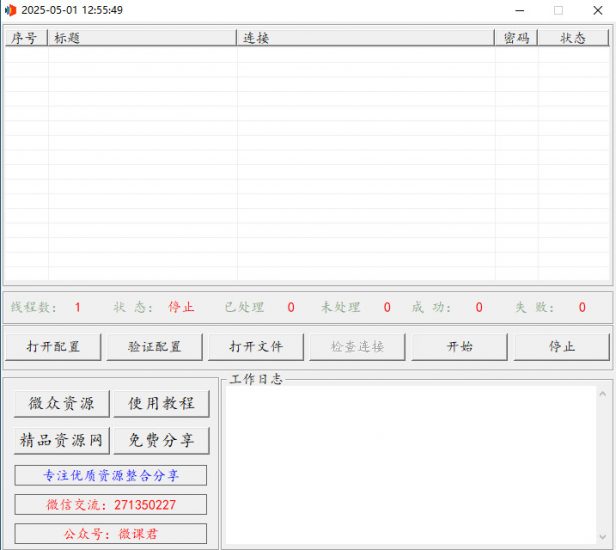616x550 pixels.
Task: Click the 验证配置 button
Action: pos(154,347)
